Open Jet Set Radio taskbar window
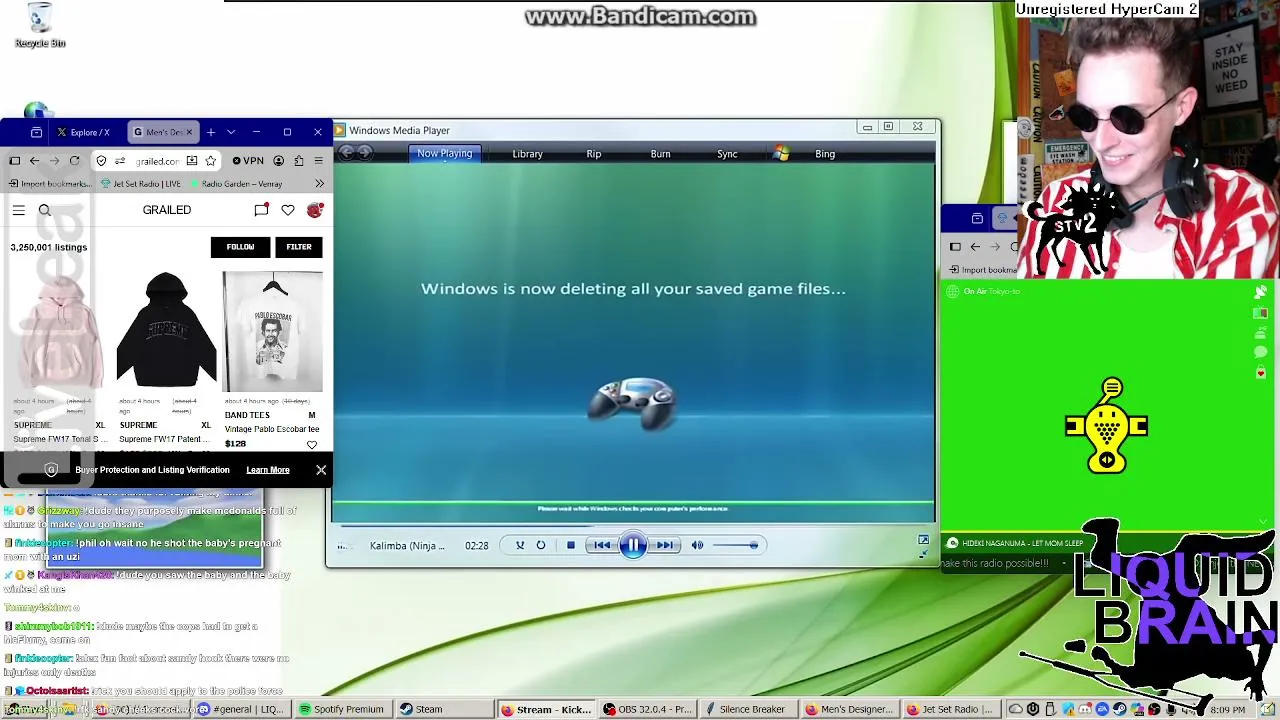1280x720 pixels. tap(950, 710)
